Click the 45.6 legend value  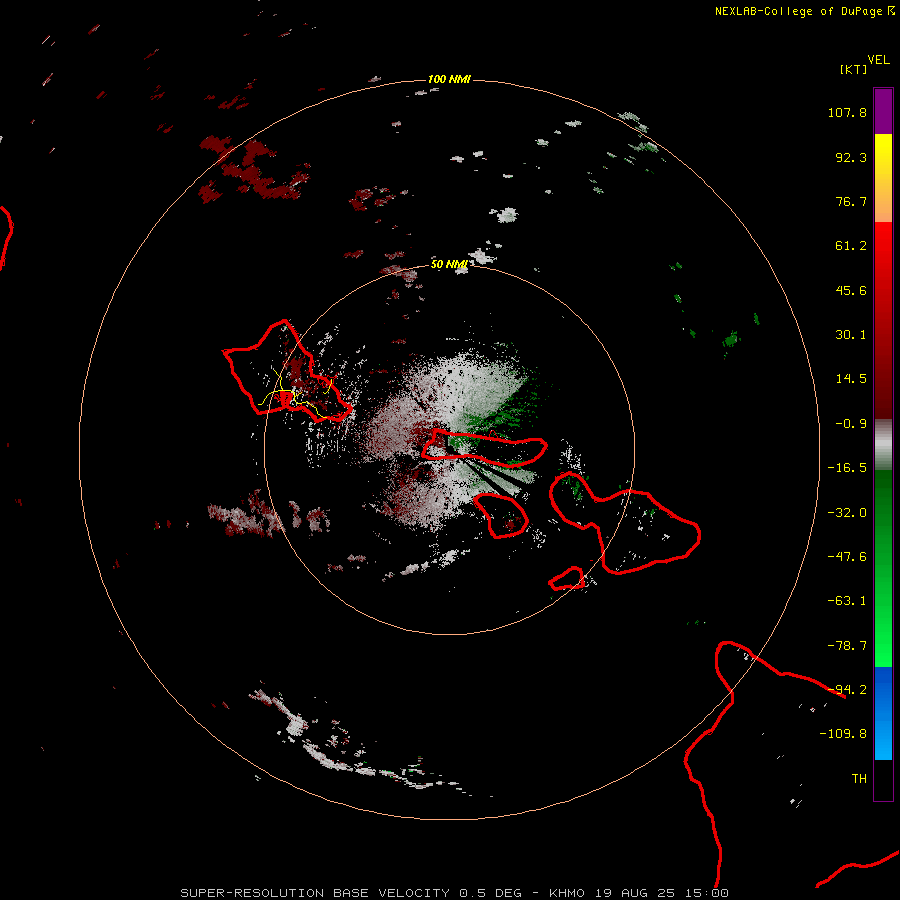851,290
